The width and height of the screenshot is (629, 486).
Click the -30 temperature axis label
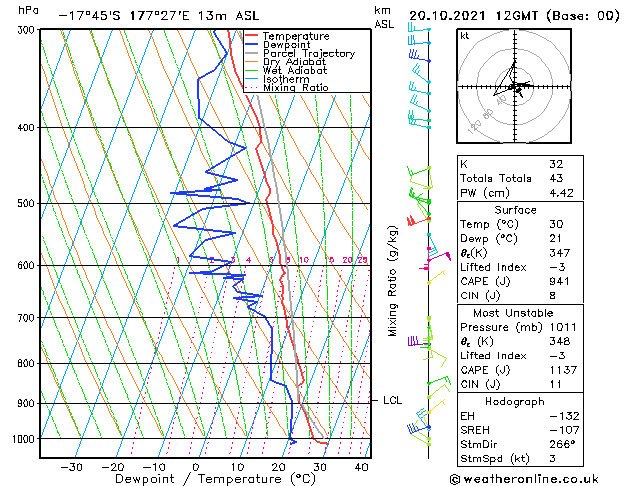pos(71,467)
